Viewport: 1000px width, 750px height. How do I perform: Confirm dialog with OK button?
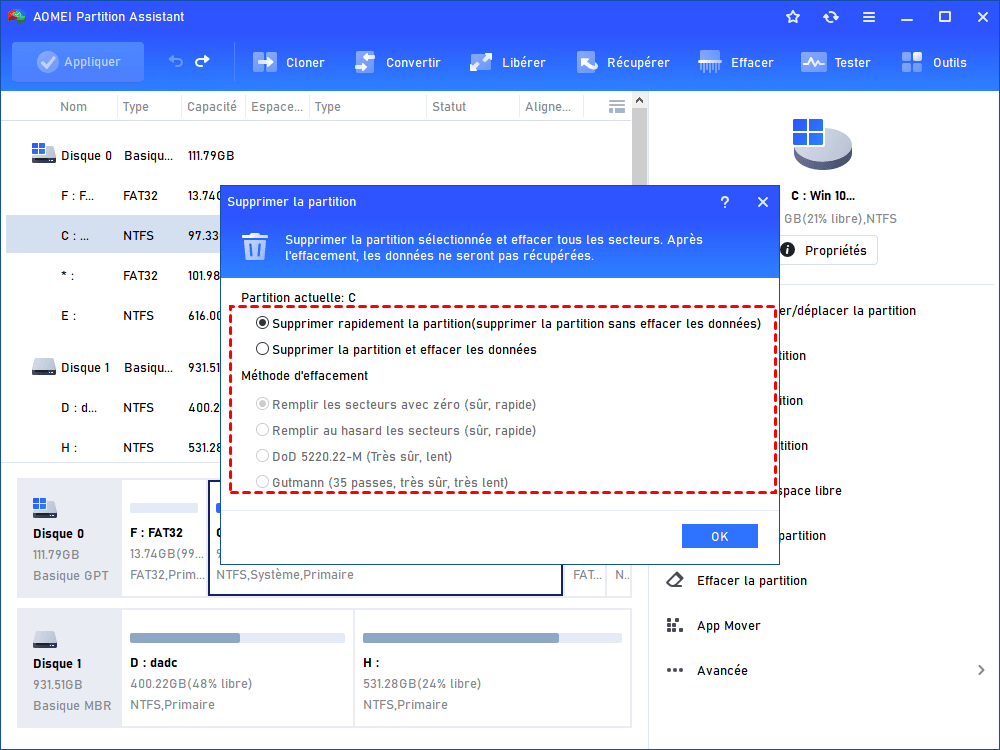click(719, 536)
